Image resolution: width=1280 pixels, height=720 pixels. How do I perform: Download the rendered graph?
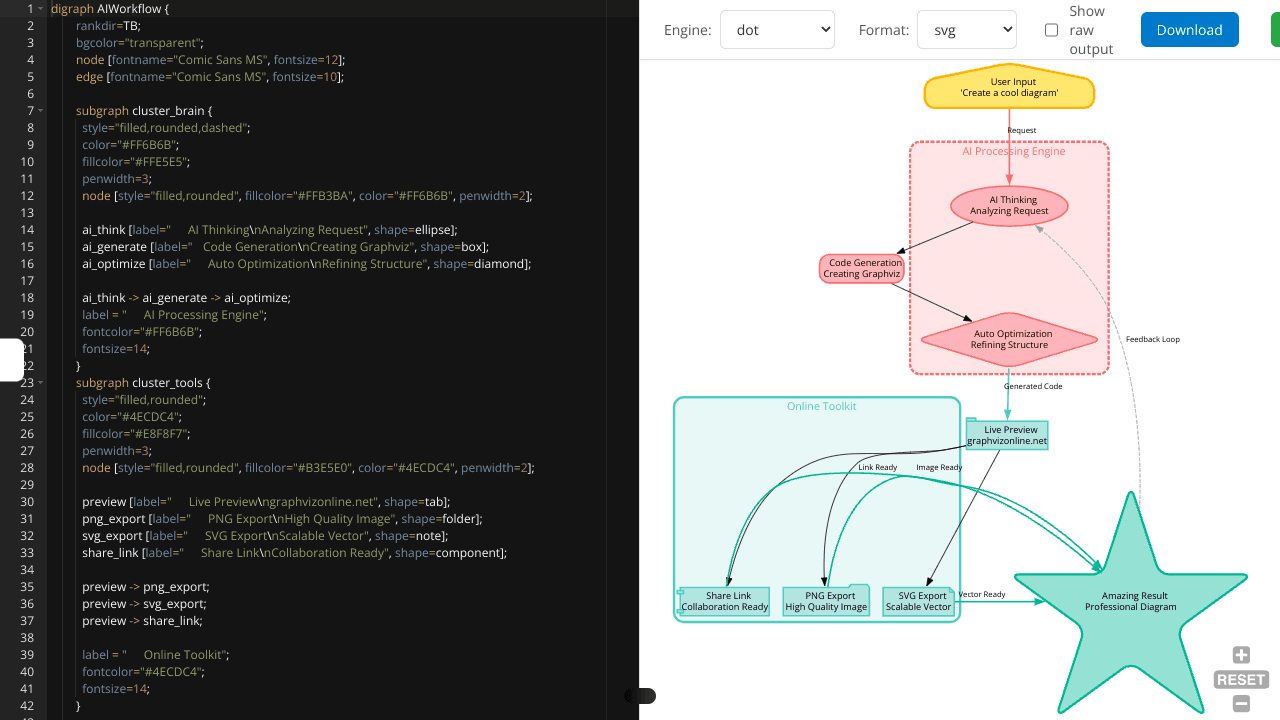pos(1190,30)
